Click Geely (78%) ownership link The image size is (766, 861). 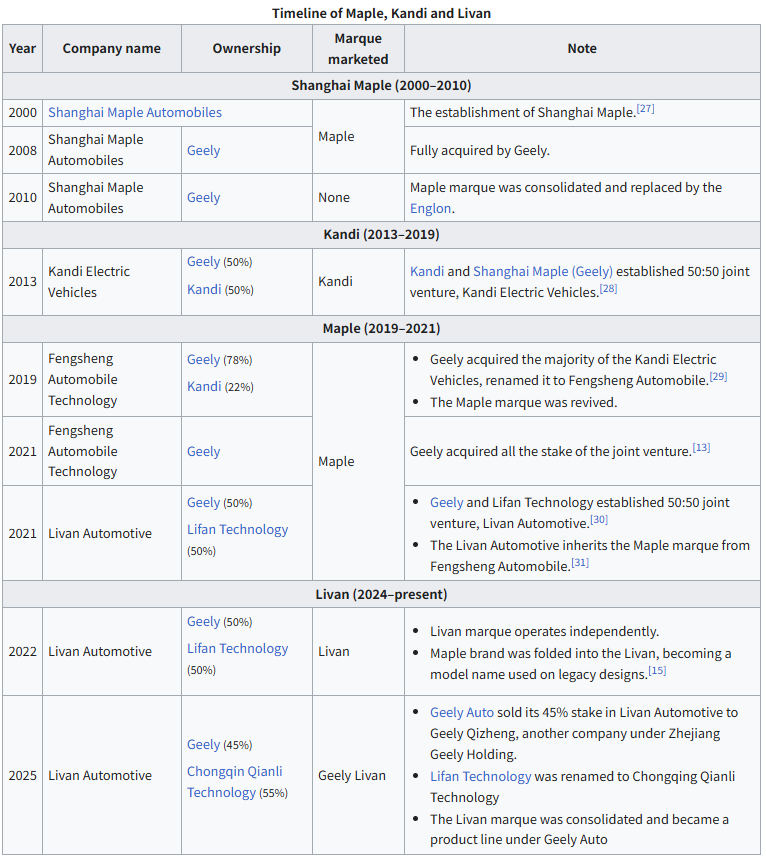(x=203, y=360)
